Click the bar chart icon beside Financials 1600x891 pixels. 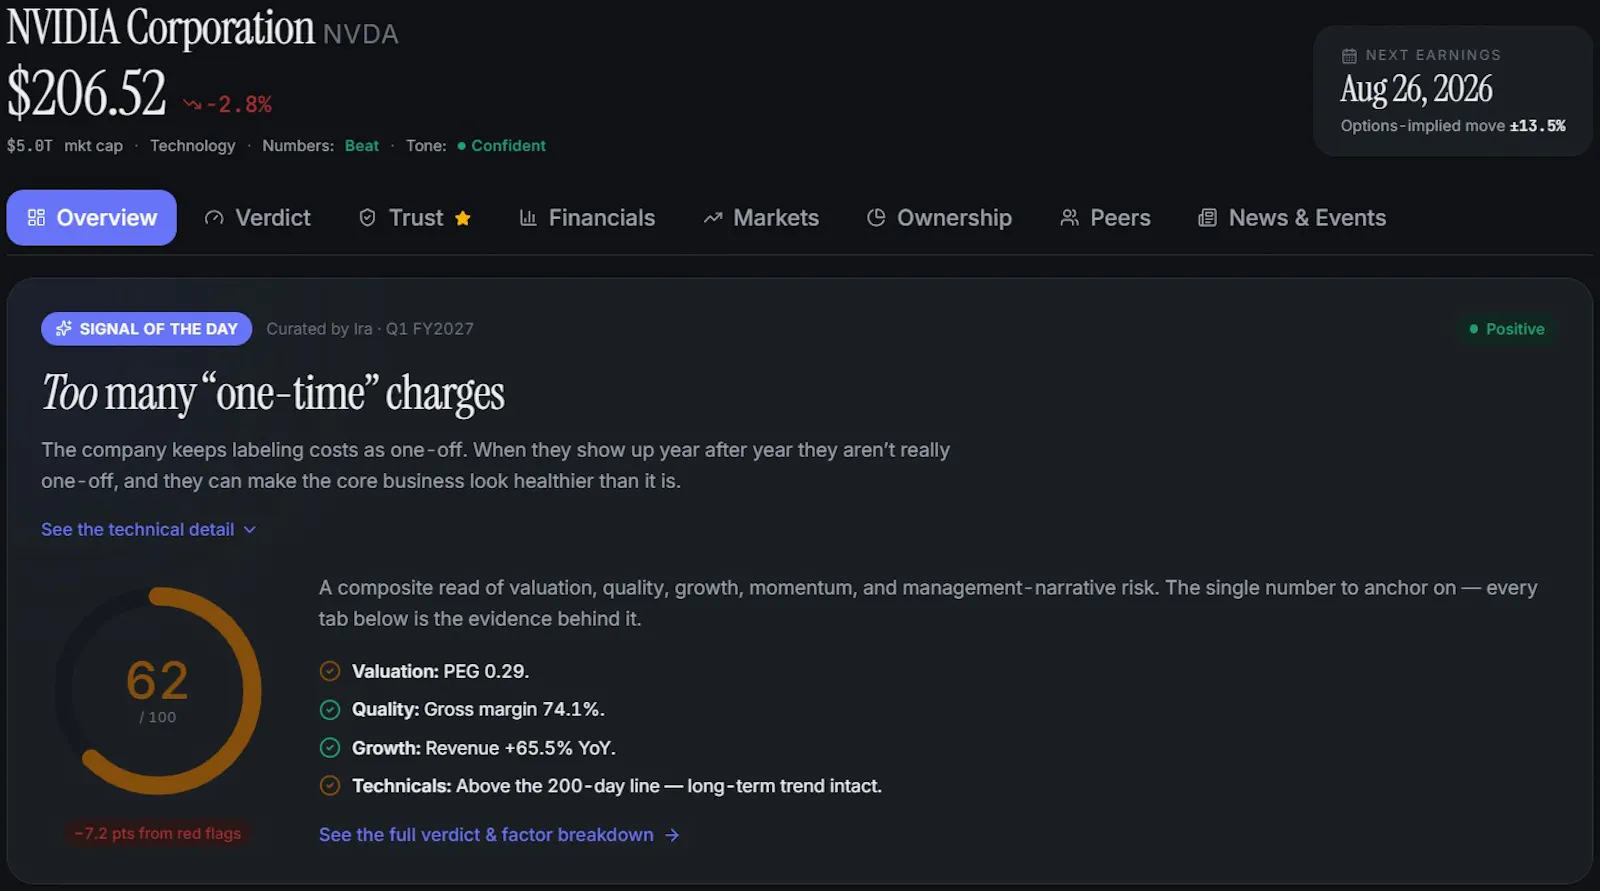(x=528, y=218)
